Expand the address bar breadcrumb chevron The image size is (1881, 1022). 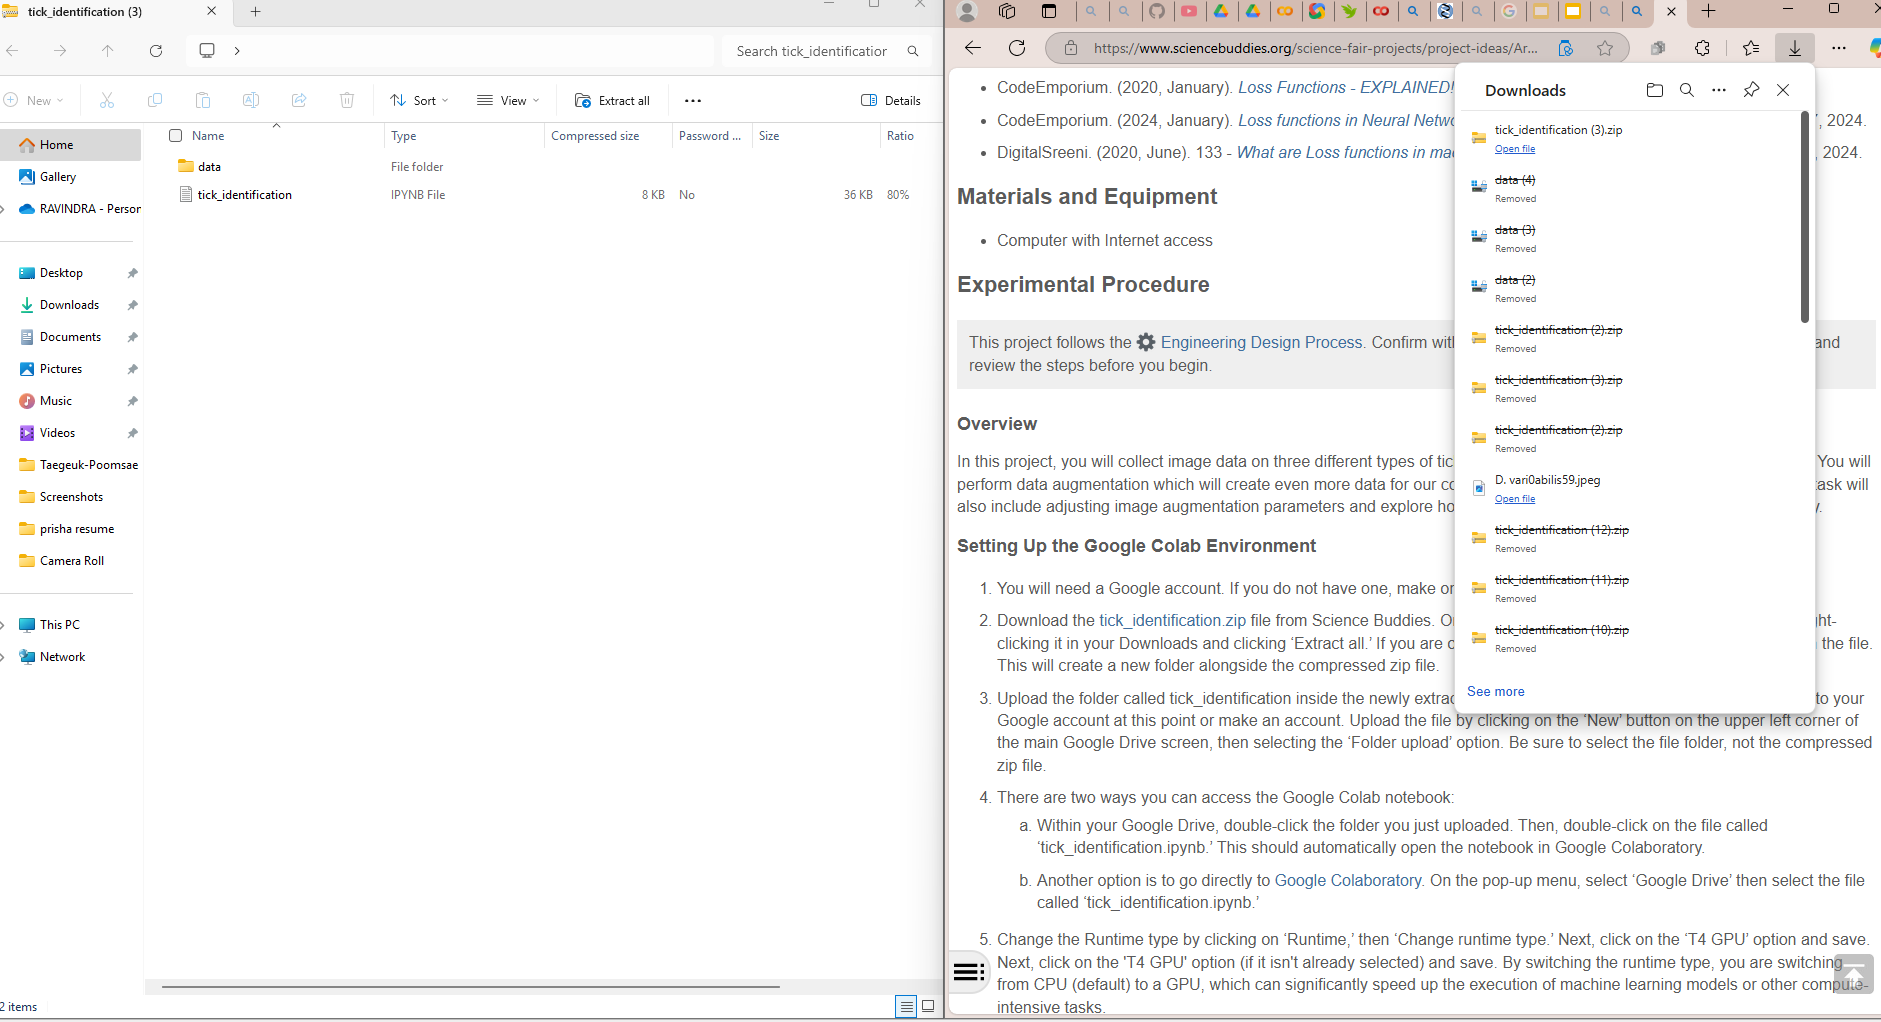[x=237, y=50]
